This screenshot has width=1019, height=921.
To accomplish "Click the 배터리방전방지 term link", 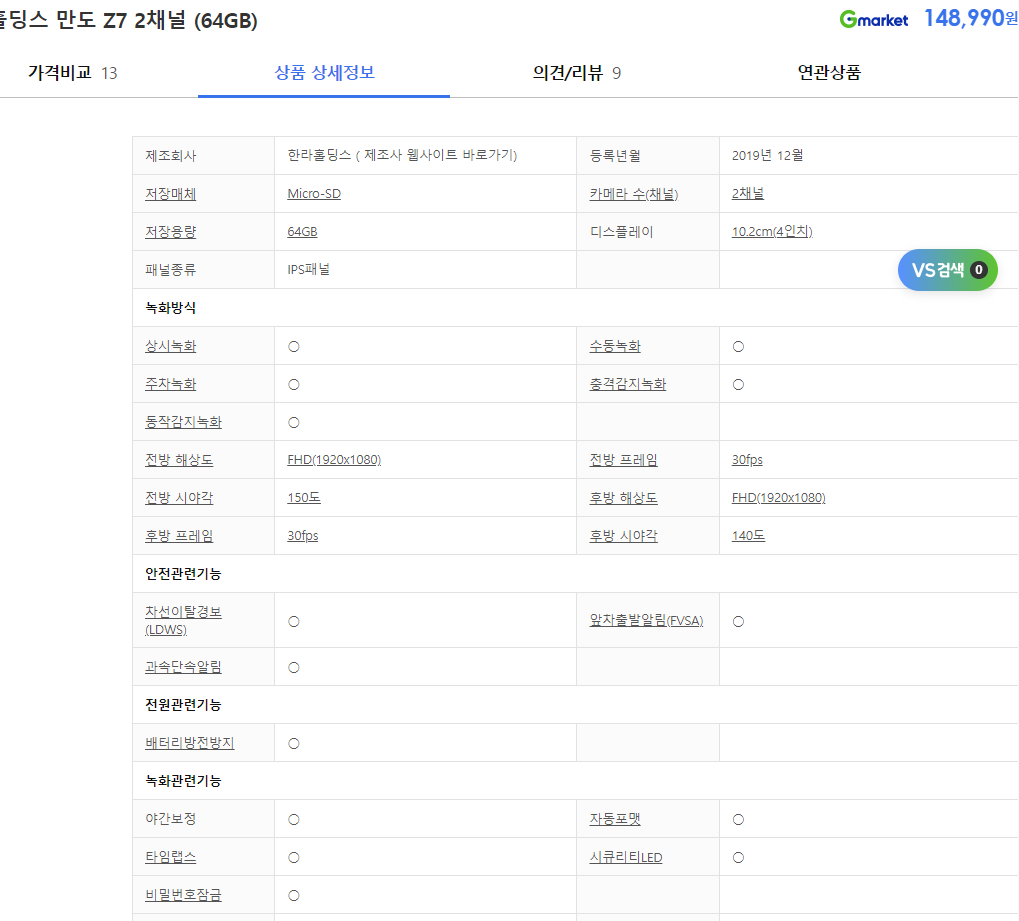I will pos(189,743).
